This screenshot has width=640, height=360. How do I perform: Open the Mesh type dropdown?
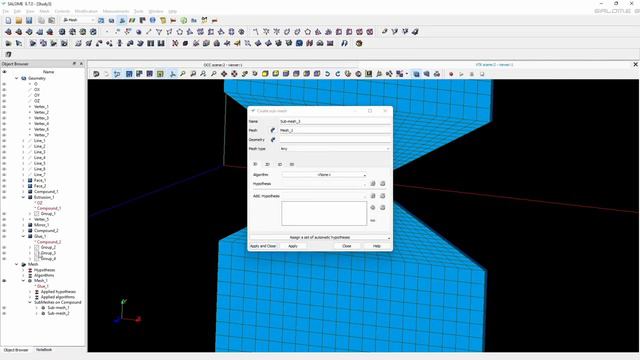pyautogui.click(x=335, y=149)
